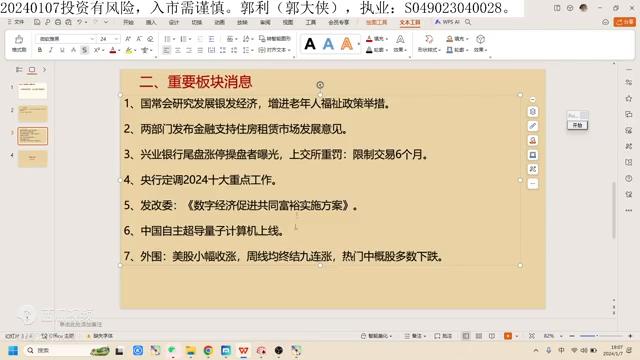This screenshot has height=360, width=640.
Task: Open the text fill dropdown
Action: [x=377, y=39]
